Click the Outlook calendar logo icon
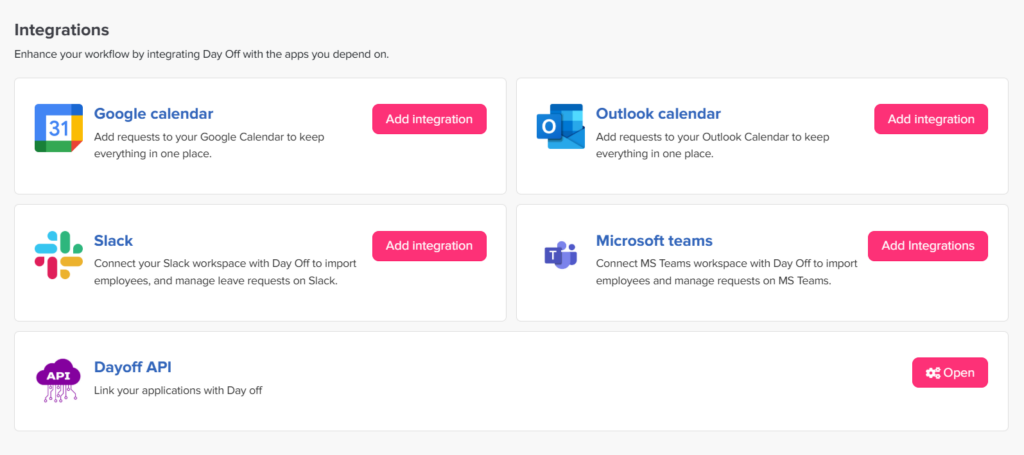 point(560,127)
